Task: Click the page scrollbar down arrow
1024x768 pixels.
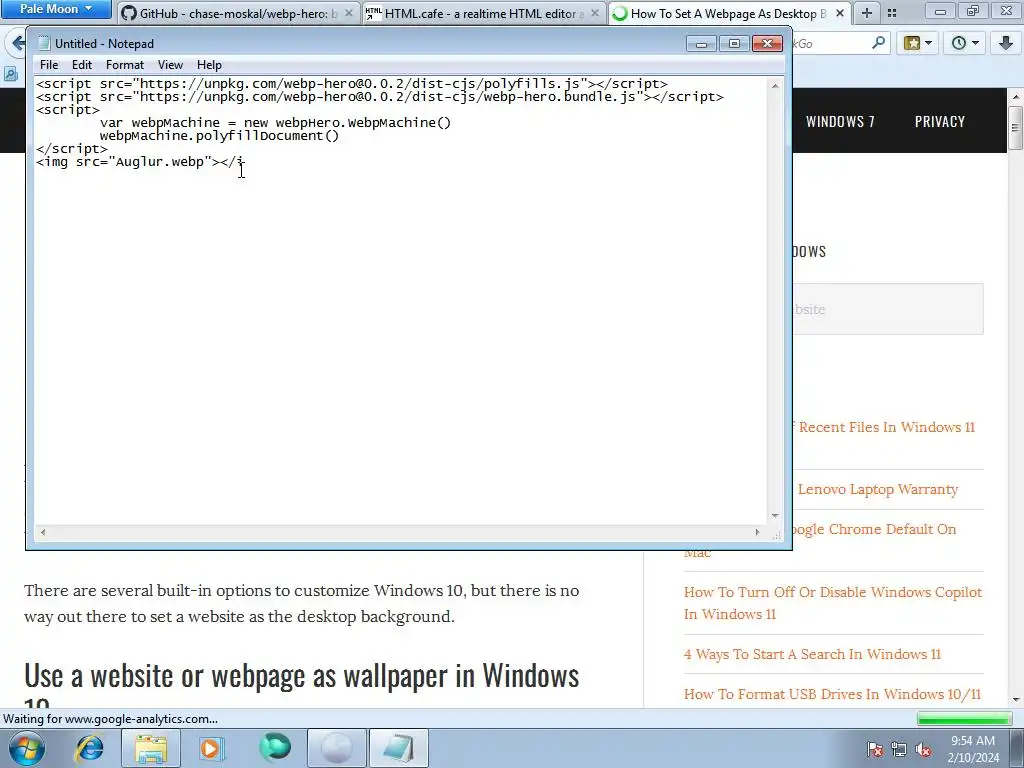Action: coord(1016,700)
